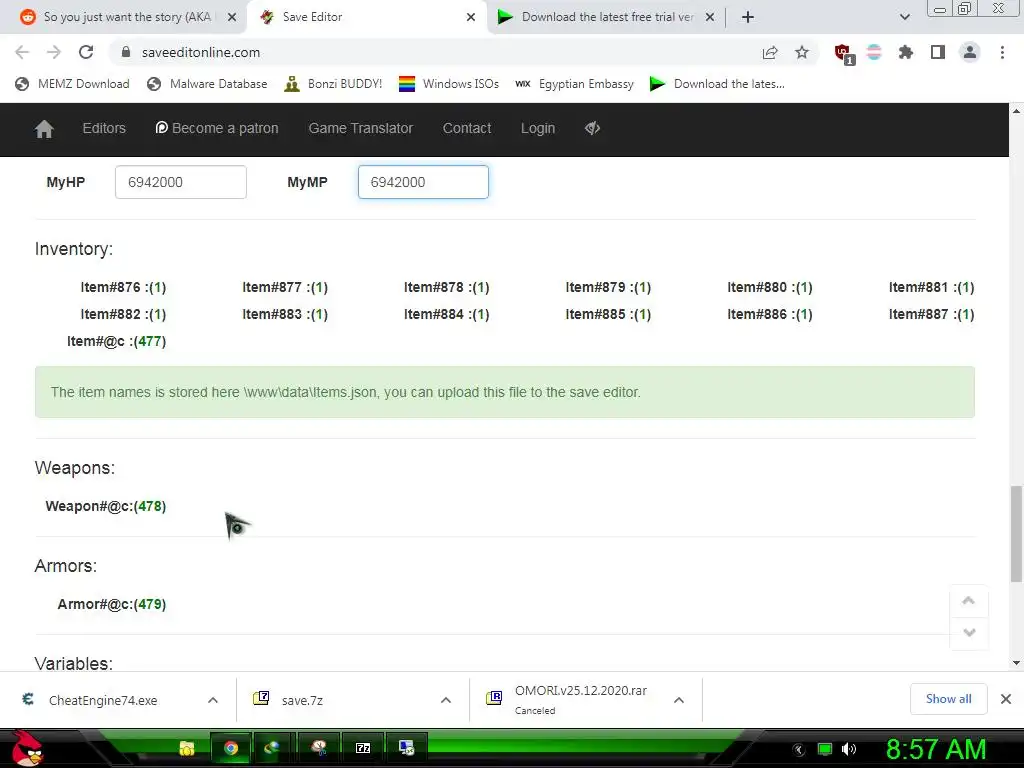Edit quantity of Item#887
The image size is (1024, 768).
coord(966,315)
